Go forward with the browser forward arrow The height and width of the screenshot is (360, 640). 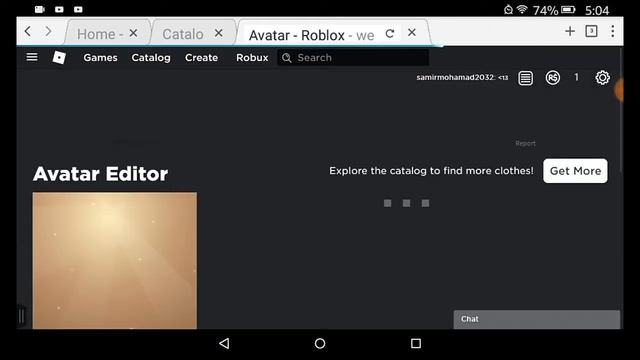coord(48,31)
